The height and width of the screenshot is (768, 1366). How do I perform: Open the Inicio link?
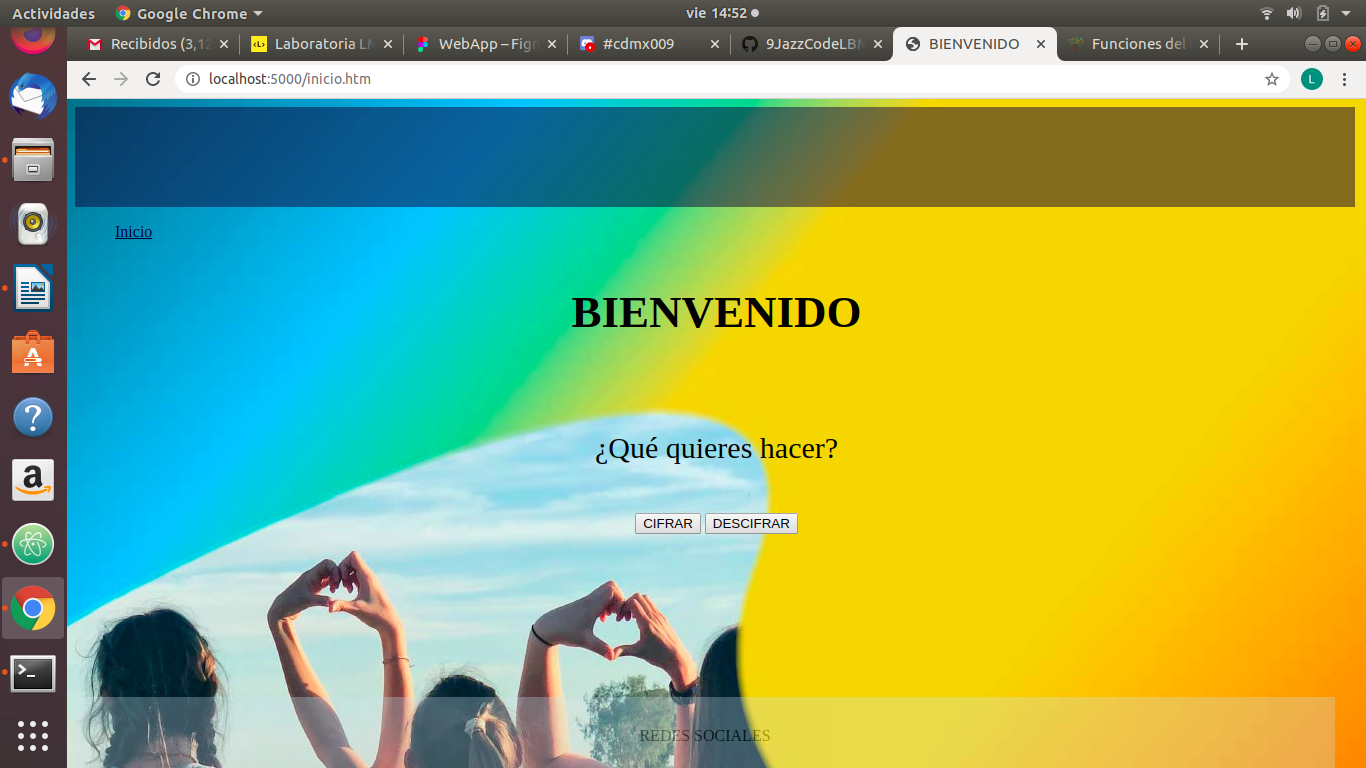133,232
